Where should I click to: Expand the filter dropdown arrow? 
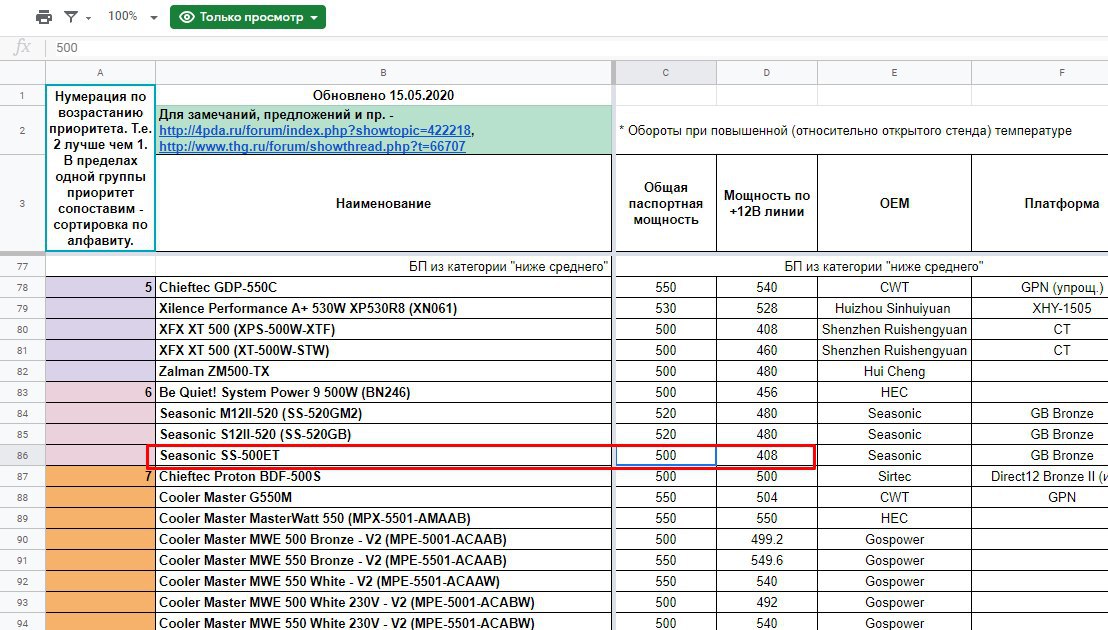coord(88,18)
